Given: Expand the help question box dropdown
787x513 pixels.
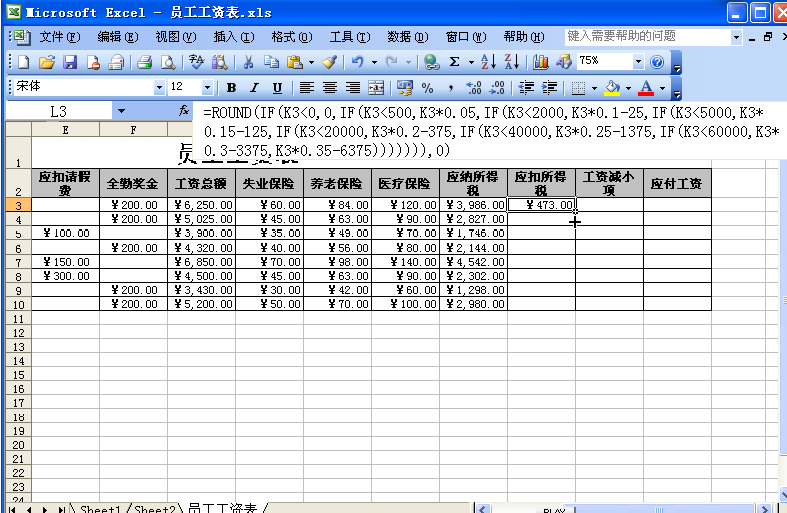Looking at the screenshot, I should [736, 37].
